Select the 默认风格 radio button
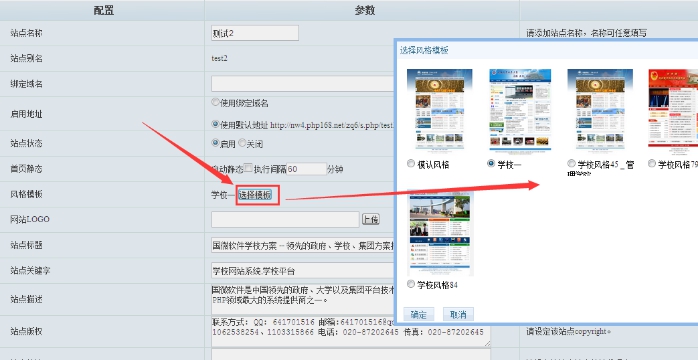Image resolution: width=698 pixels, height=360 pixels. click(411, 164)
